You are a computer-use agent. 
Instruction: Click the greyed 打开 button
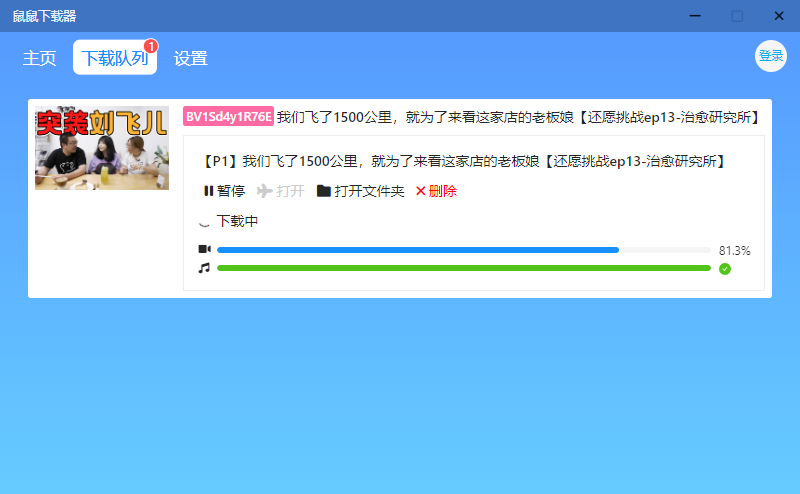click(x=281, y=191)
